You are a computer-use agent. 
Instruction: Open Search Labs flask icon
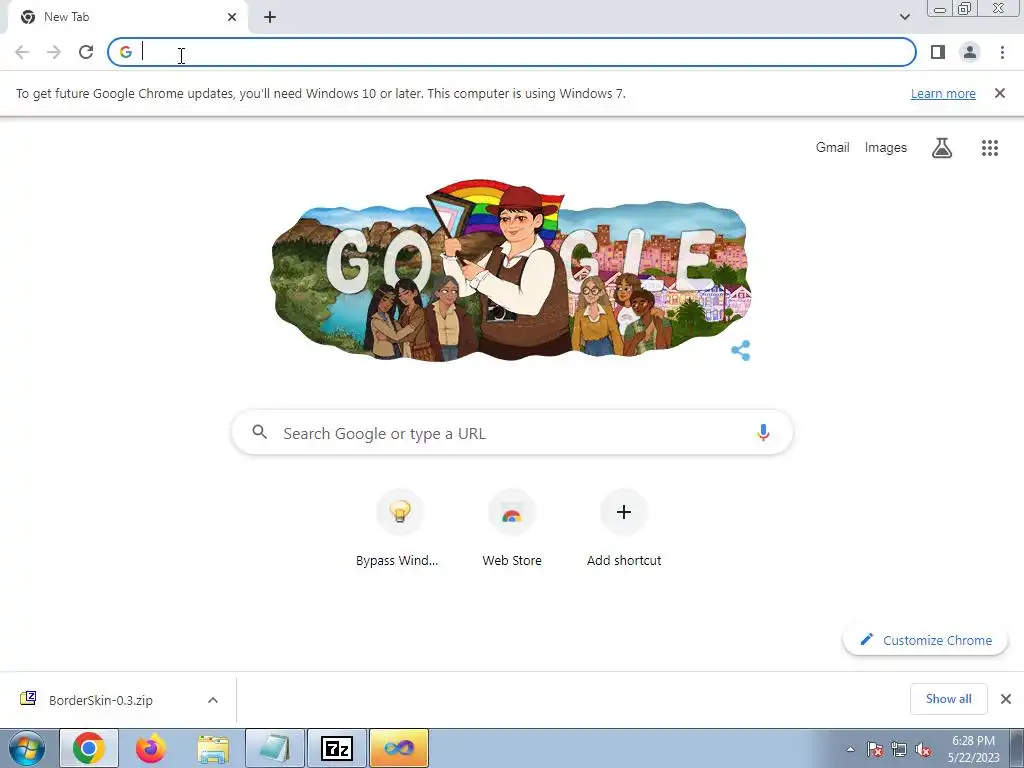pyautogui.click(x=941, y=148)
